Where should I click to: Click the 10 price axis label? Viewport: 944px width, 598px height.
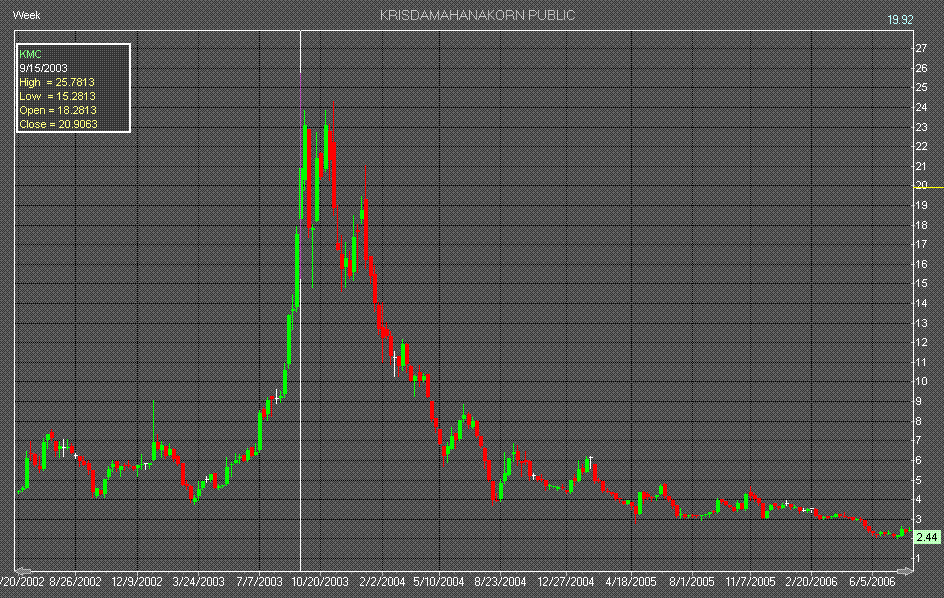[x=921, y=381]
